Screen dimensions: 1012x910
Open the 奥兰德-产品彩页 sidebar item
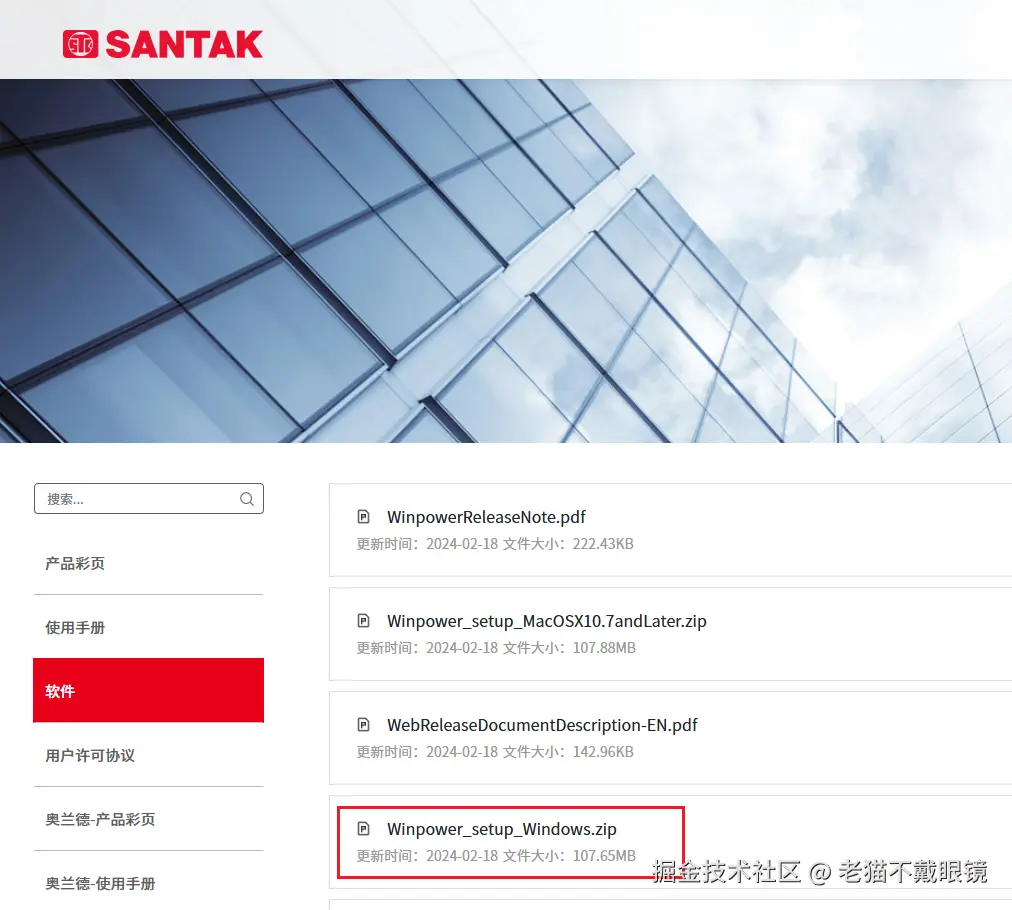coord(100,820)
